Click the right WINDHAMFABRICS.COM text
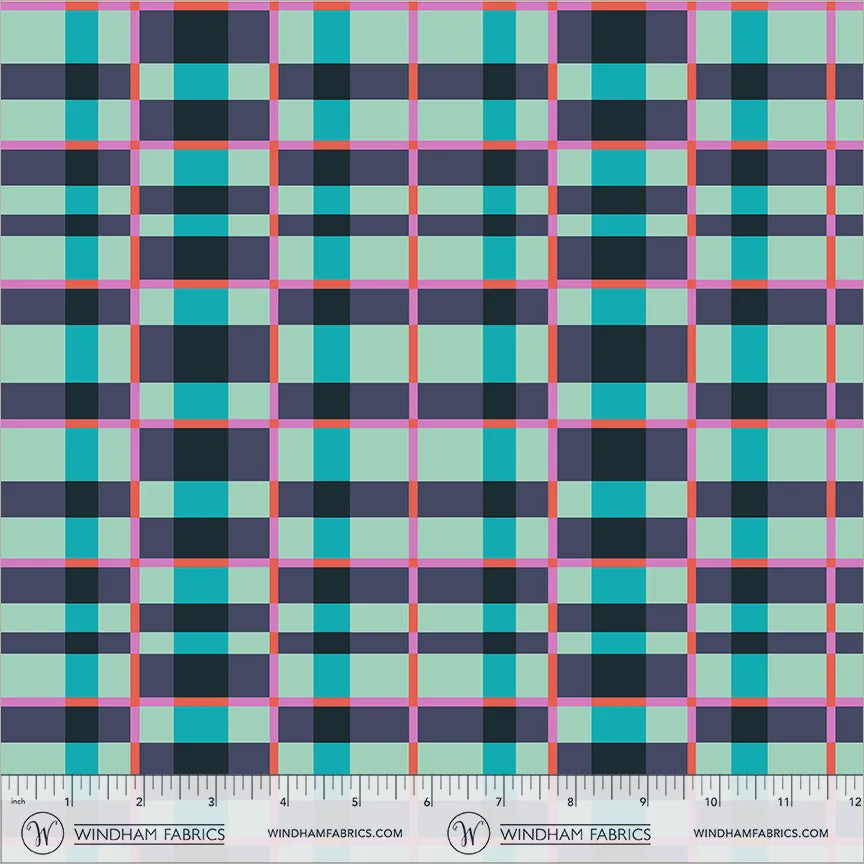 pyautogui.click(x=761, y=833)
